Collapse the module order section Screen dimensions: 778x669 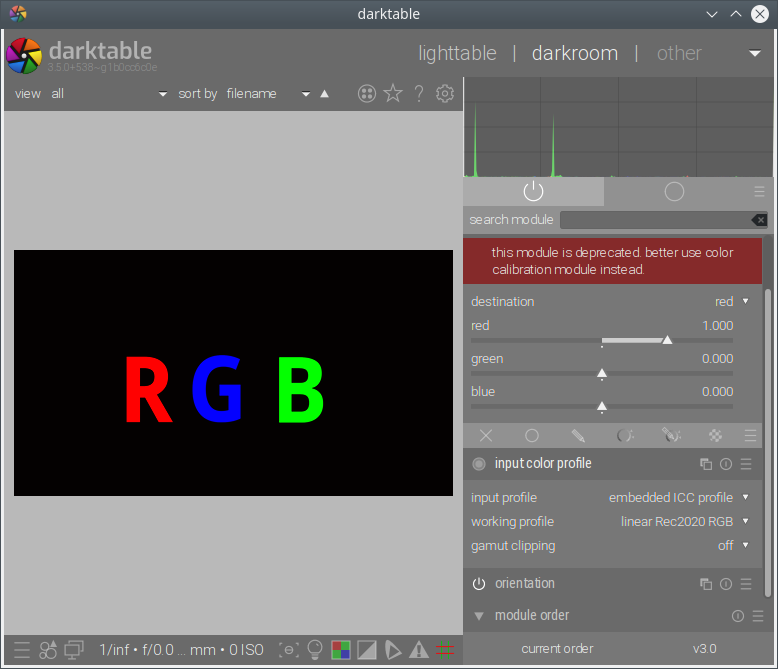pos(479,616)
